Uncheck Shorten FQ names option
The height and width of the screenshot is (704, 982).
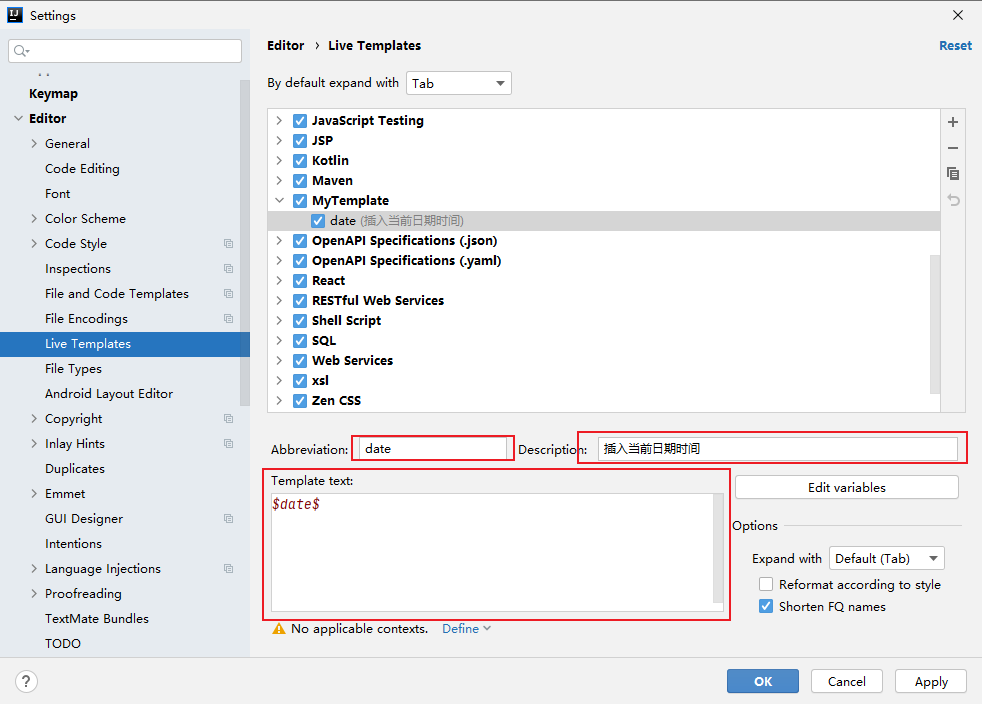[x=765, y=606]
